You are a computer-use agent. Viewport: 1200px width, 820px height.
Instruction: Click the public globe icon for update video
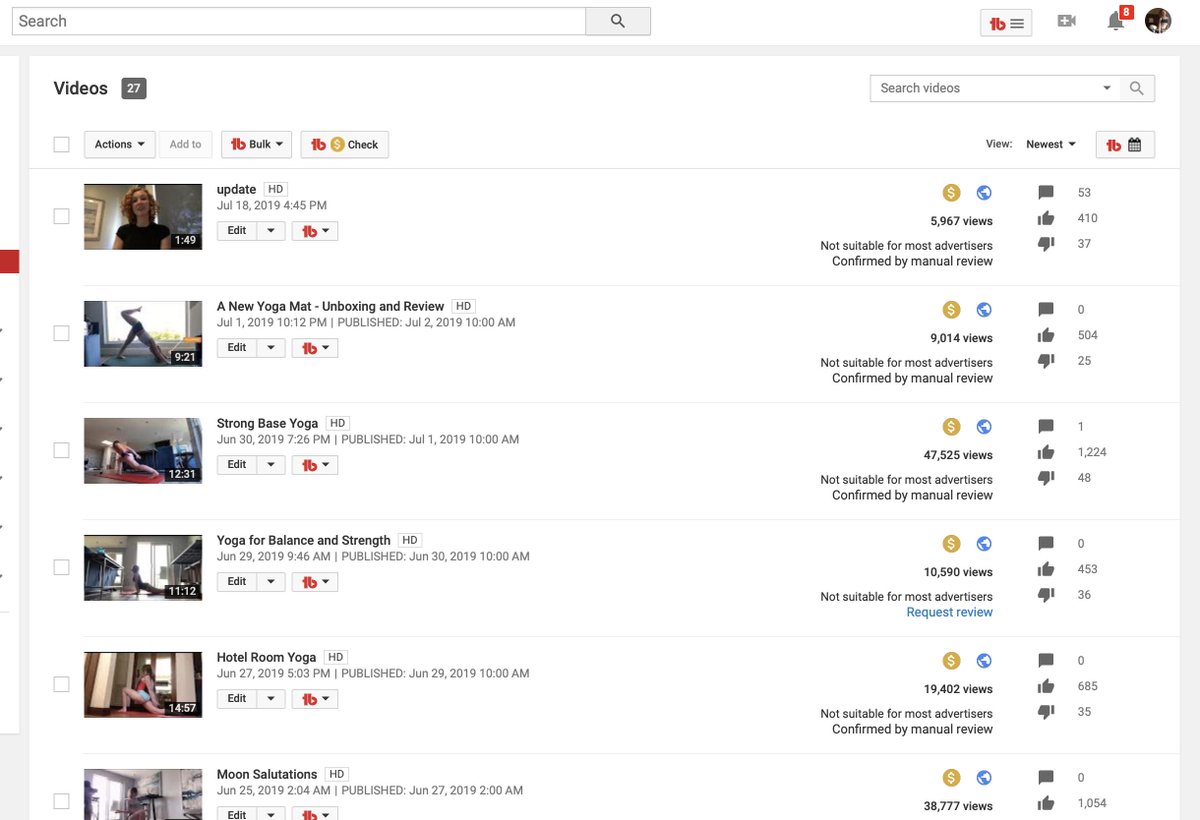tap(984, 193)
